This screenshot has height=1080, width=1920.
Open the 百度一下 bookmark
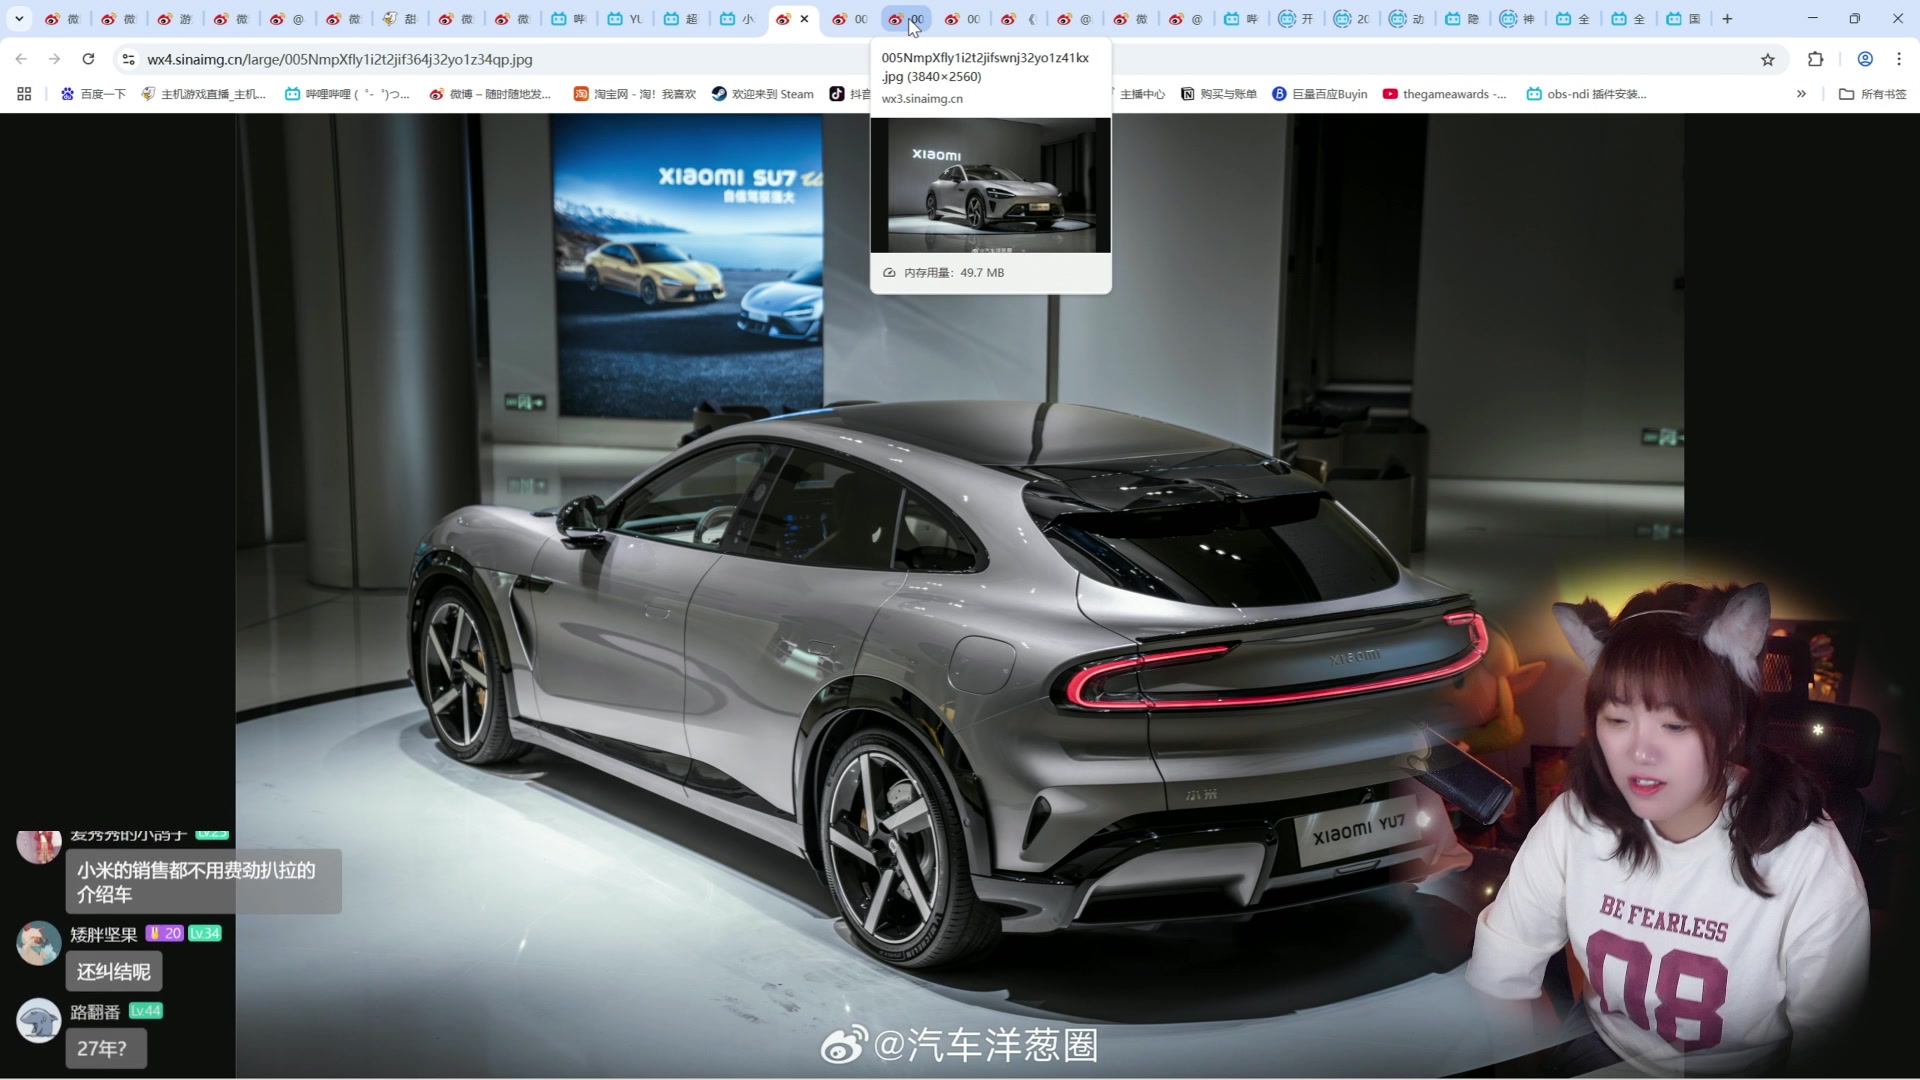(x=93, y=94)
